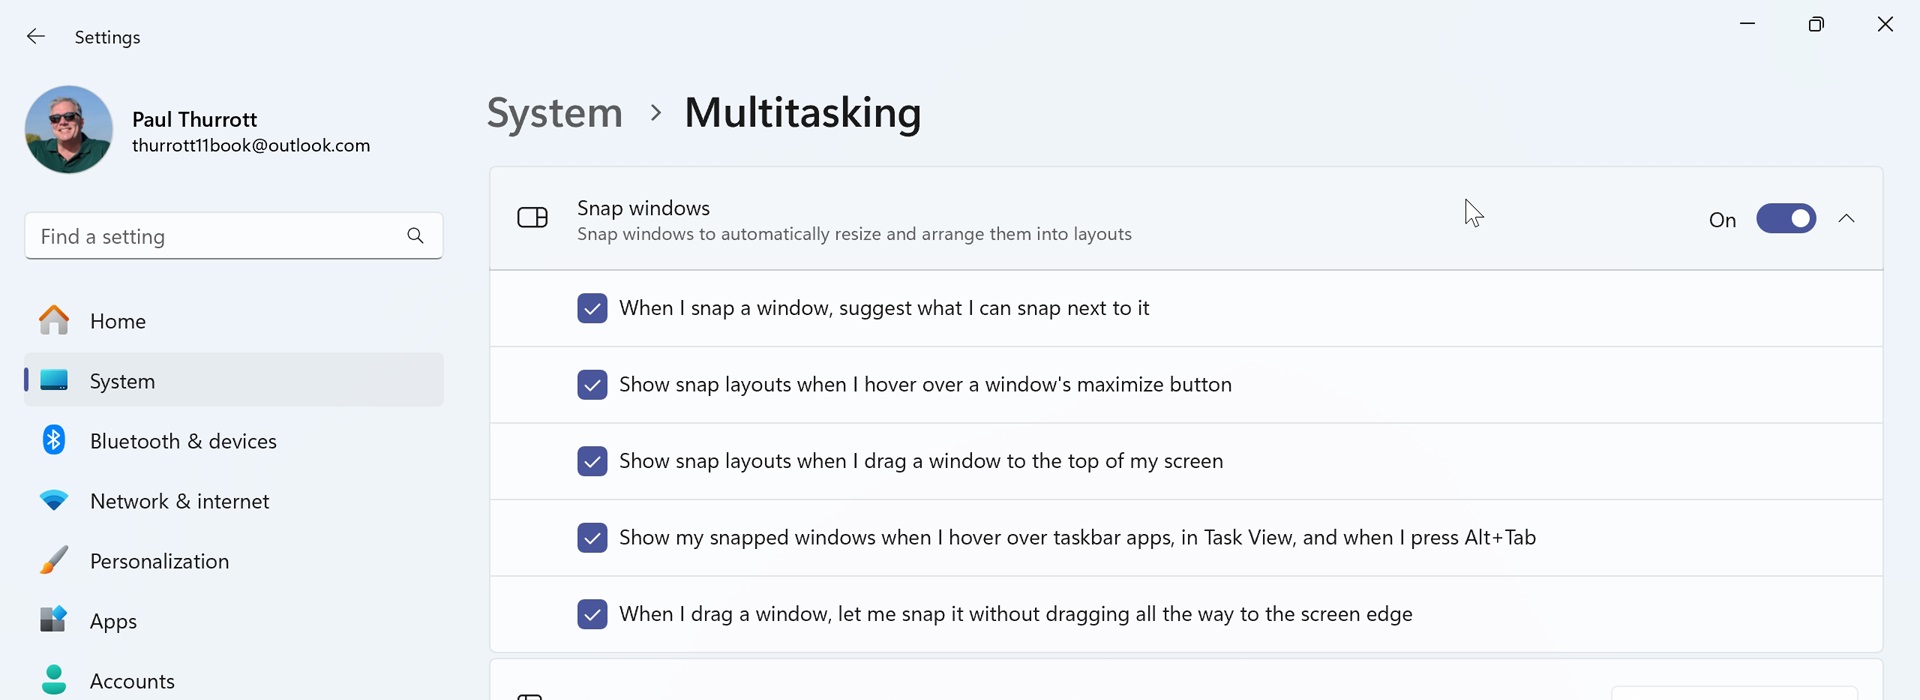Click the Accounts person icon
The width and height of the screenshot is (1920, 700).
pos(54,680)
